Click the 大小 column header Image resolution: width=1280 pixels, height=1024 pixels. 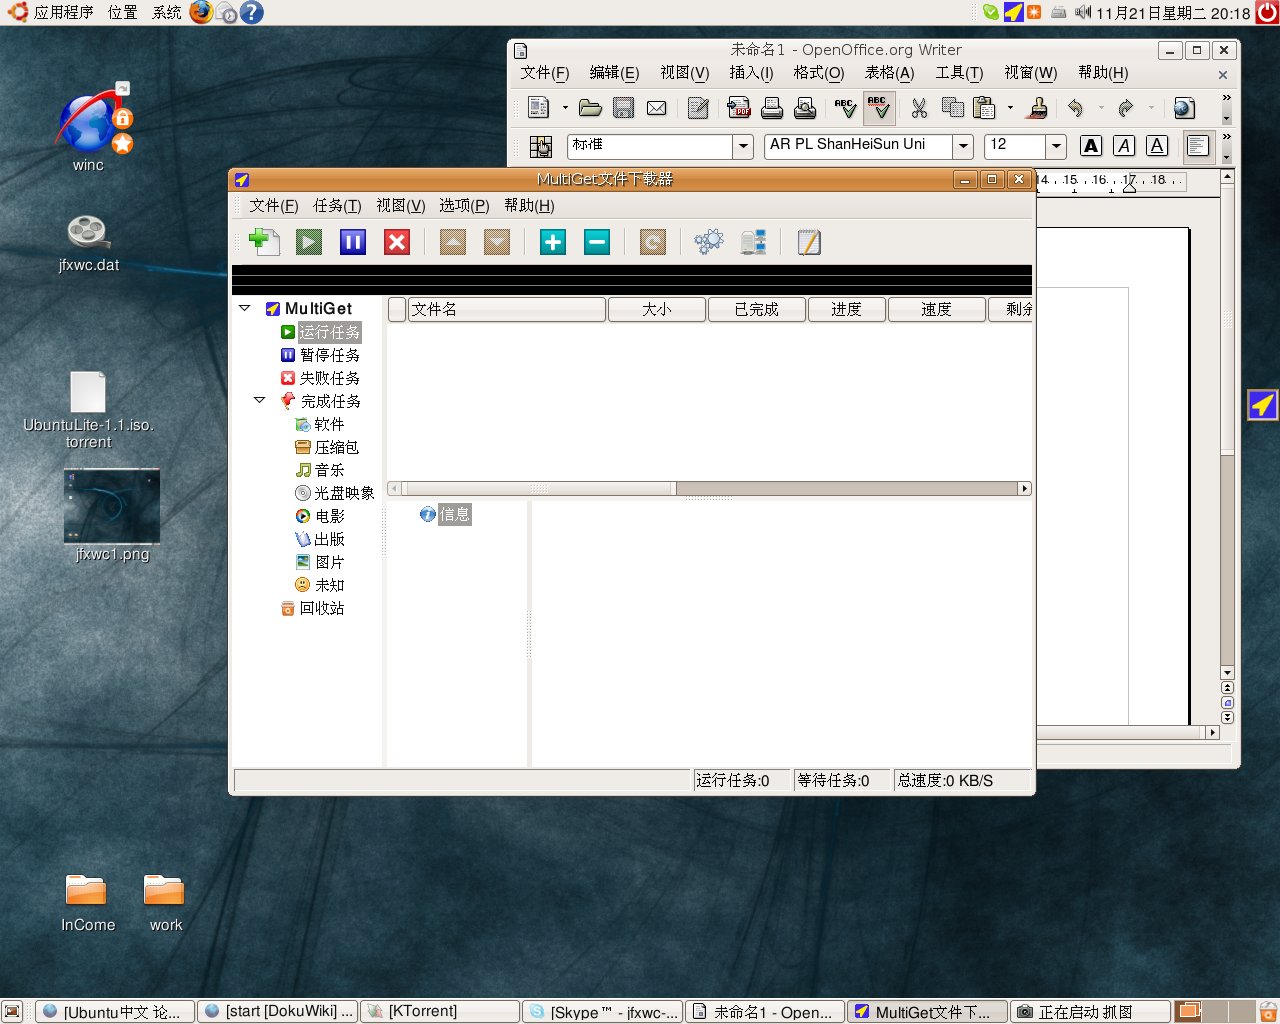(x=657, y=310)
